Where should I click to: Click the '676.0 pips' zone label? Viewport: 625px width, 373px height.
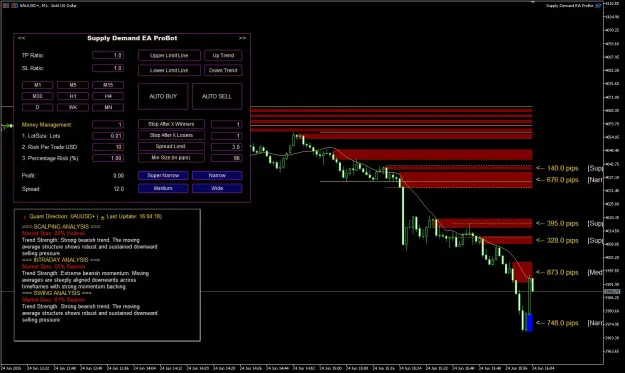click(x=557, y=180)
